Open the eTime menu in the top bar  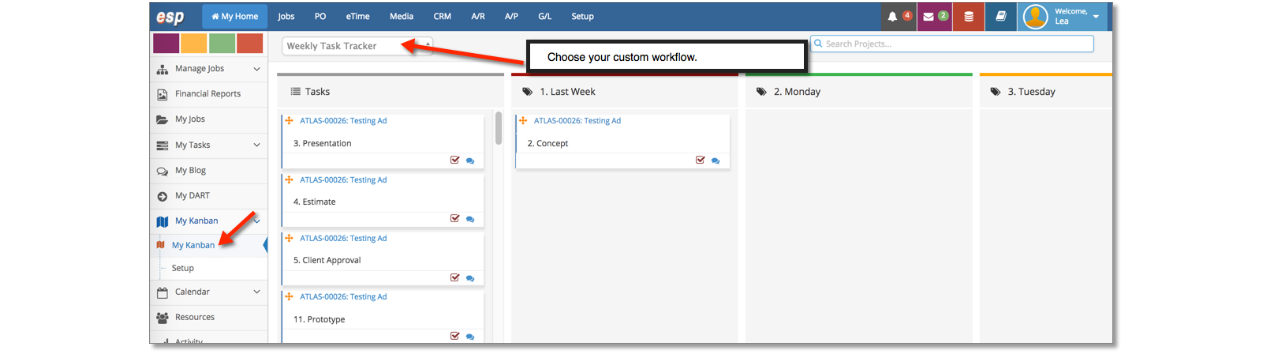point(357,17)
